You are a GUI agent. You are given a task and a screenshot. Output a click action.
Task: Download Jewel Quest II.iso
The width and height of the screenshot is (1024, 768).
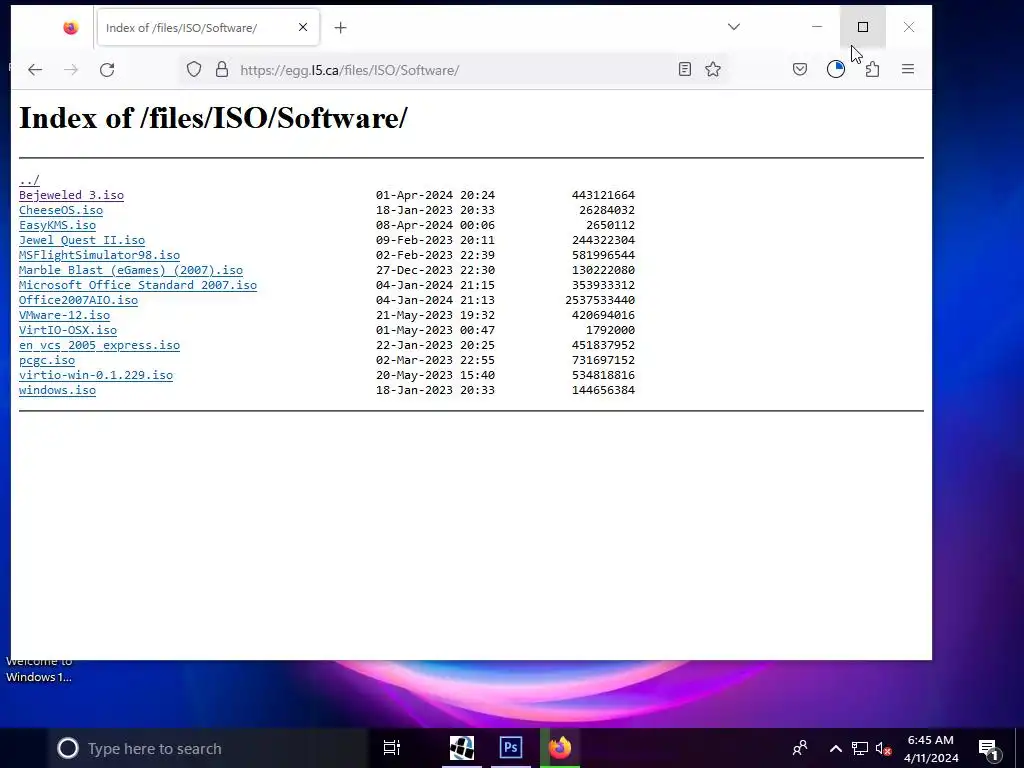[x=82, y=240]
